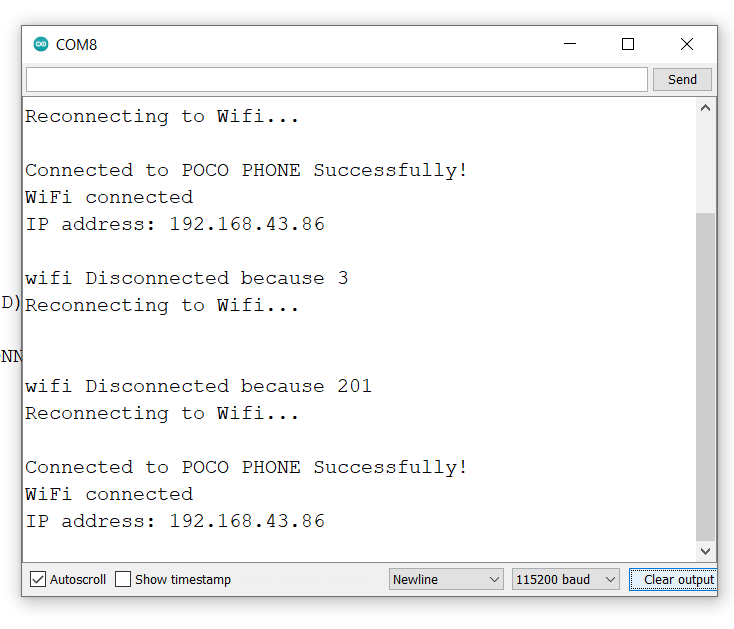
Task: Click the "wifi Disconnected because 201" line
Action: (198, 386)
